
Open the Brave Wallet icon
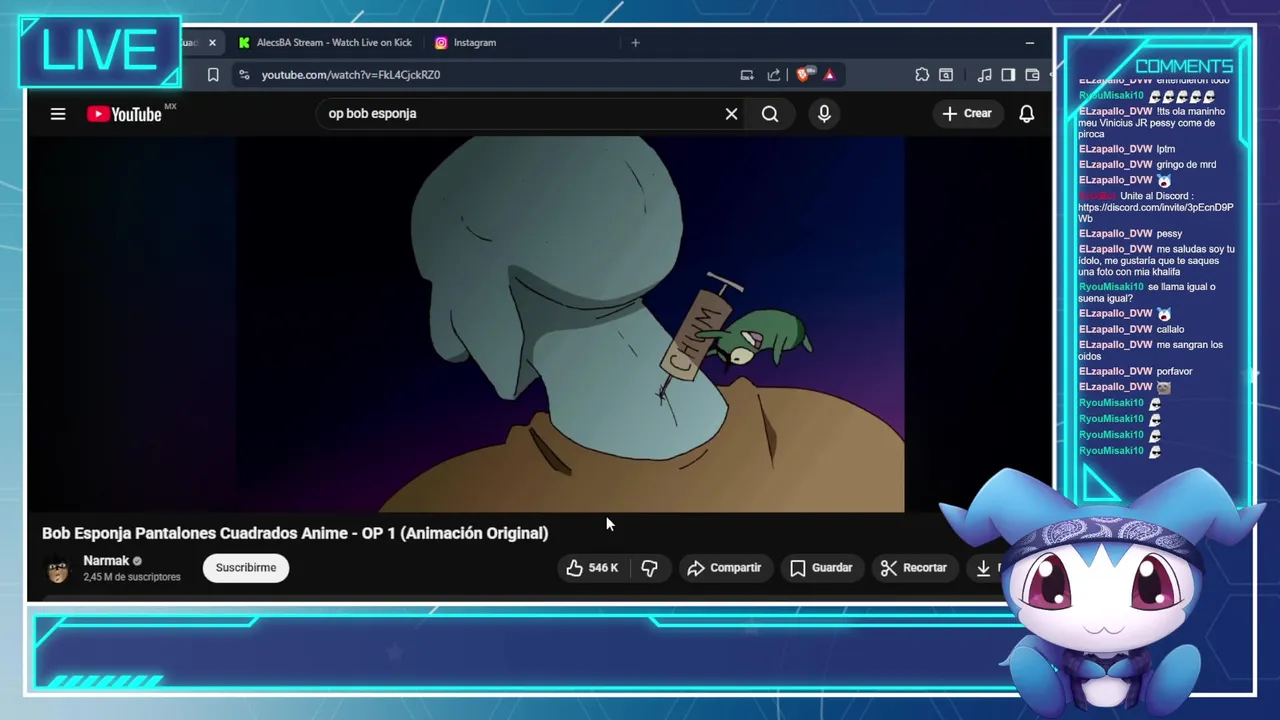[x=1032, y=75]
